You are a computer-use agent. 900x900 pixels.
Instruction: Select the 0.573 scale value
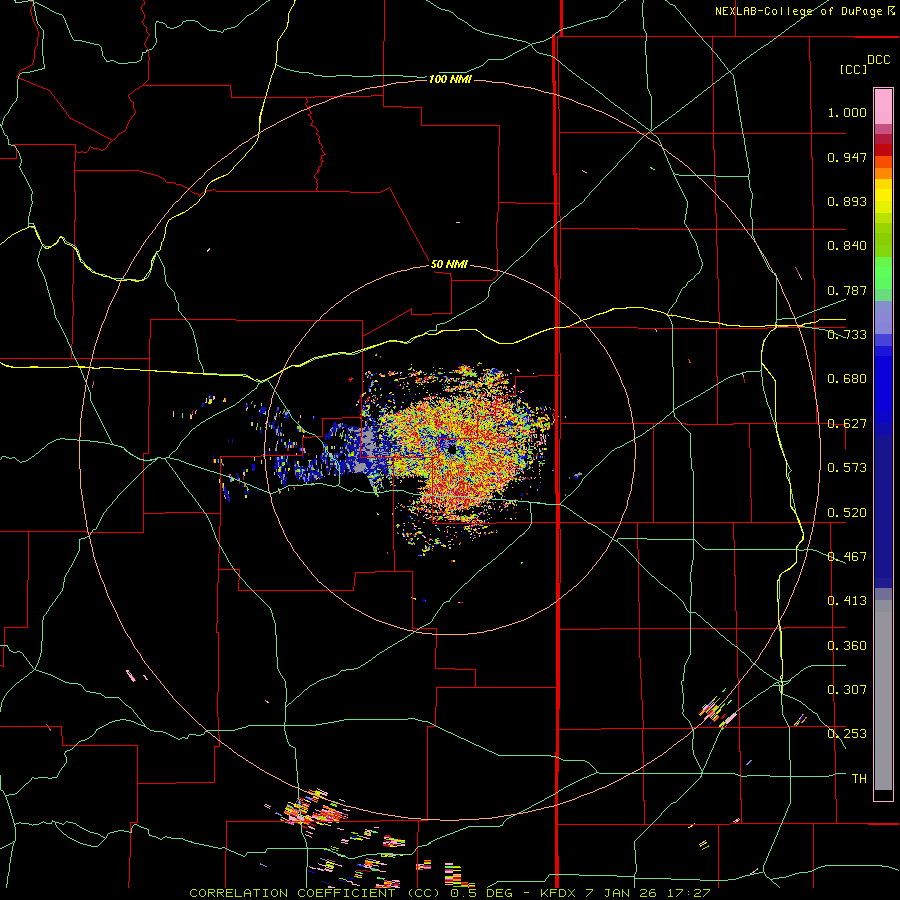[x=847, y=468]
